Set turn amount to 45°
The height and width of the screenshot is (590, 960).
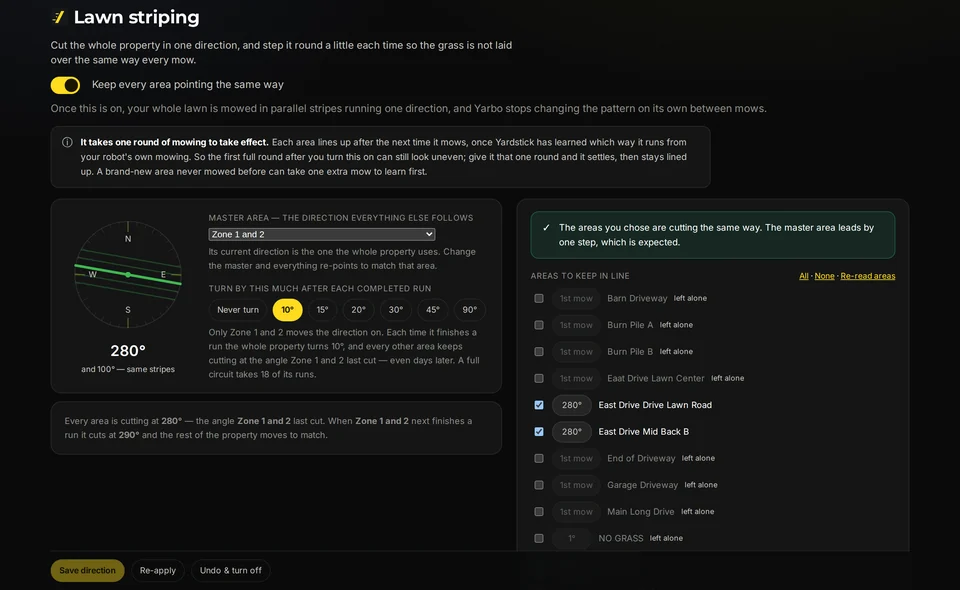coord(433,310)
